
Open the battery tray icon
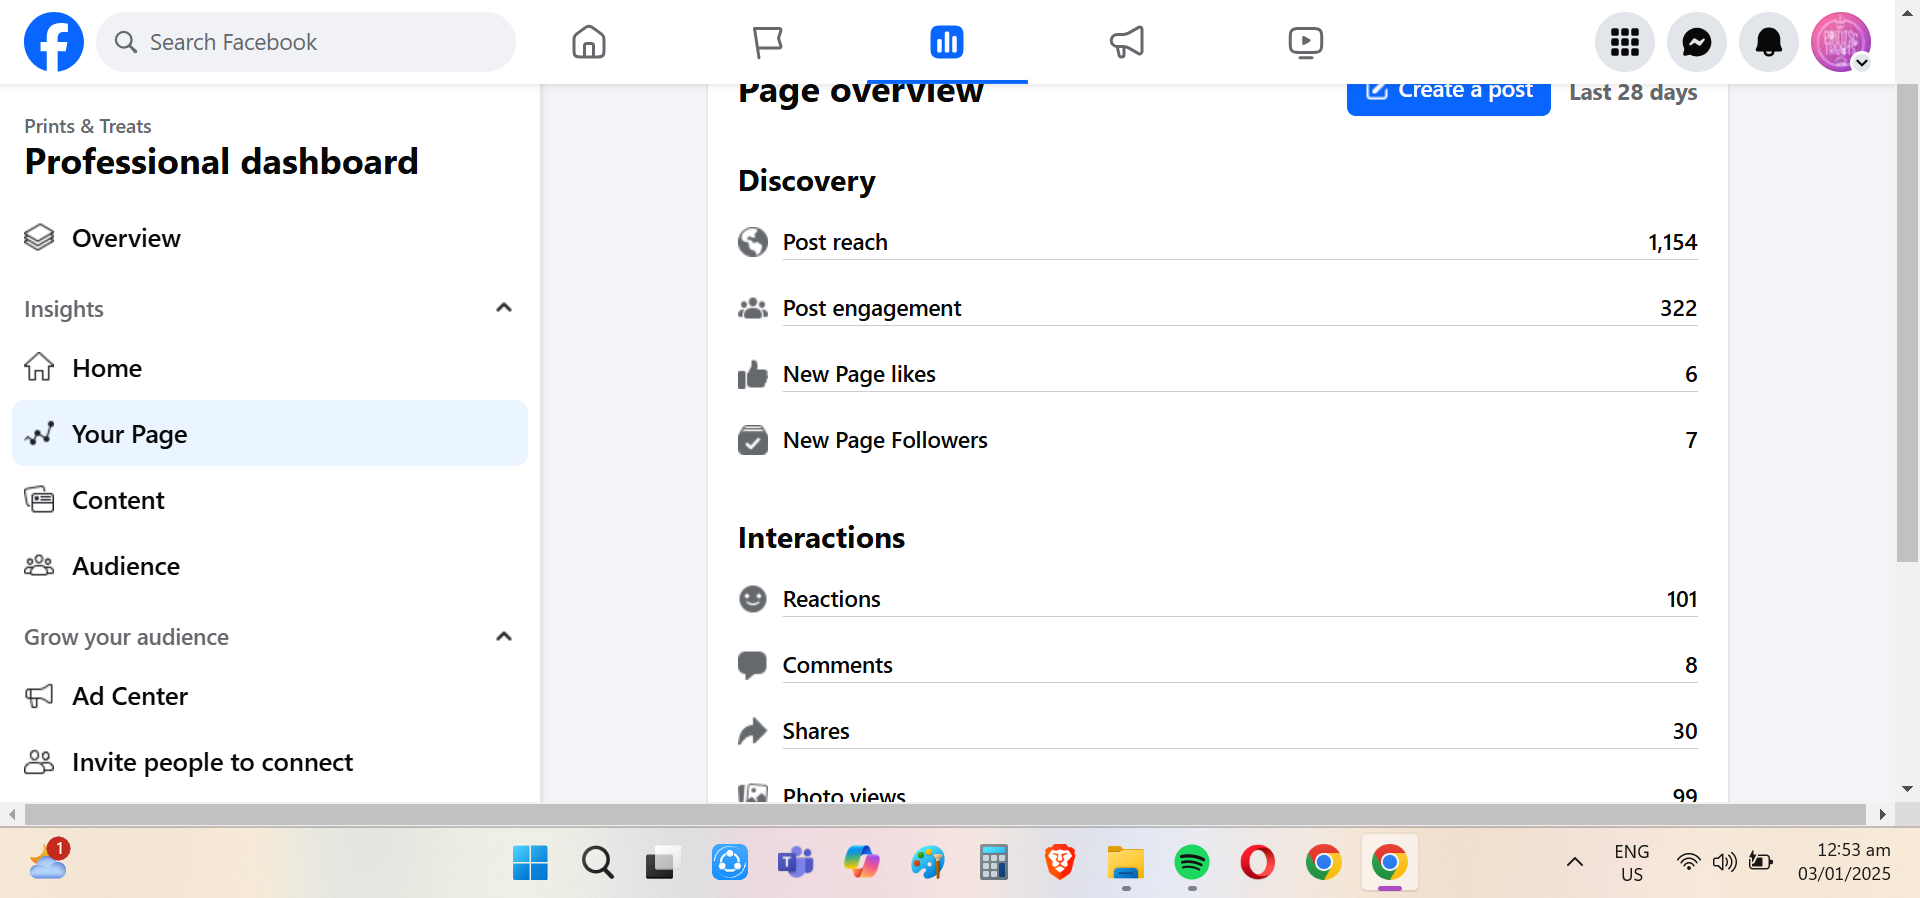click(1761, 862)
